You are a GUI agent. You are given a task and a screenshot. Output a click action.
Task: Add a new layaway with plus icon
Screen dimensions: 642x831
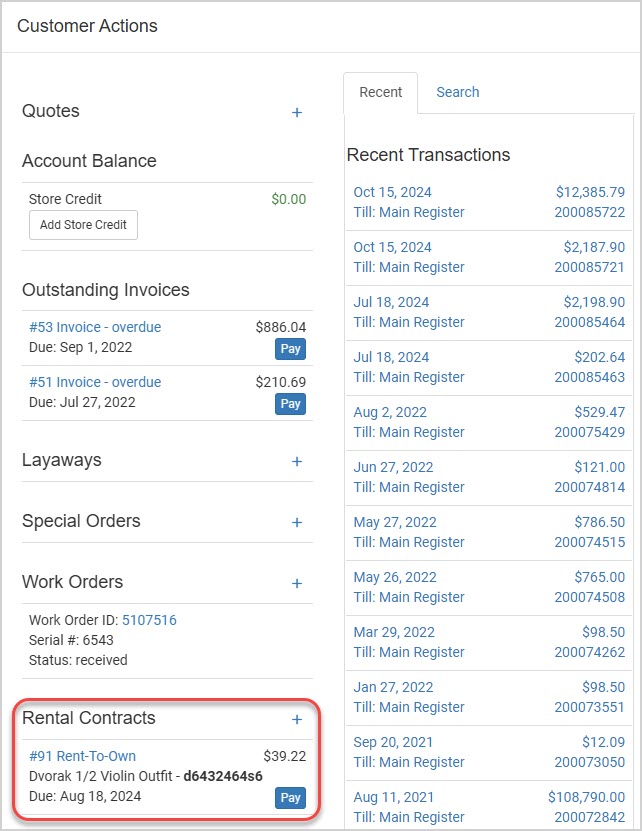click(297, 462)
